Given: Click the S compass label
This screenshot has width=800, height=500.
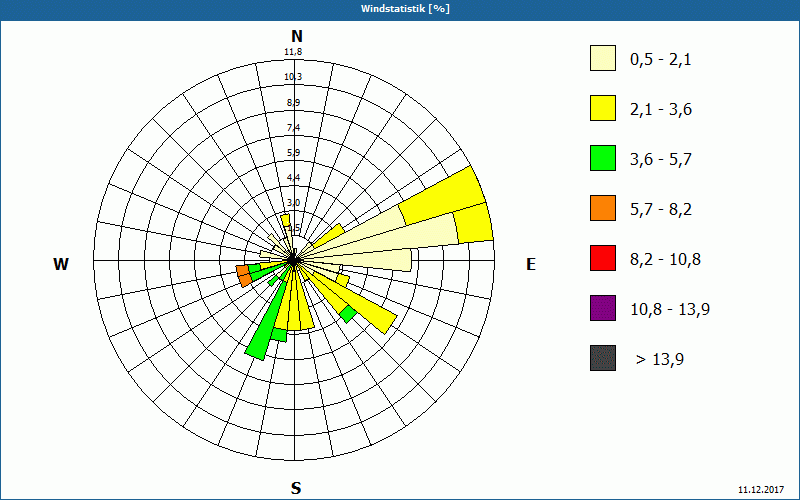Looking at the screenshot, I should point(296,488).
